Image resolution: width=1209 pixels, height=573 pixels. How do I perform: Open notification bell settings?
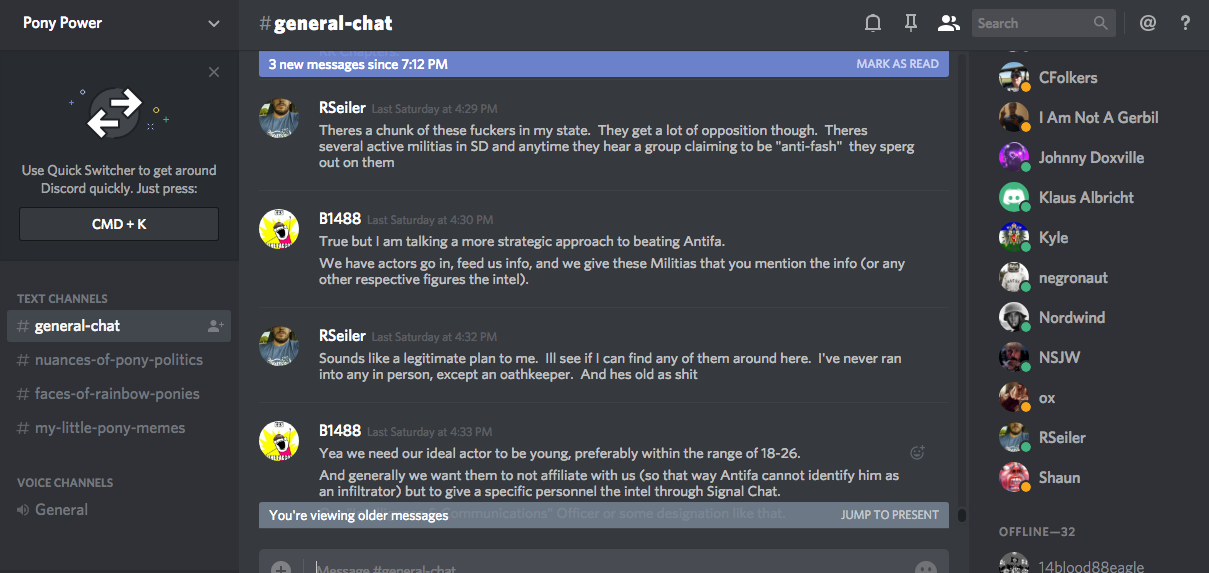(x=873, y=23)
